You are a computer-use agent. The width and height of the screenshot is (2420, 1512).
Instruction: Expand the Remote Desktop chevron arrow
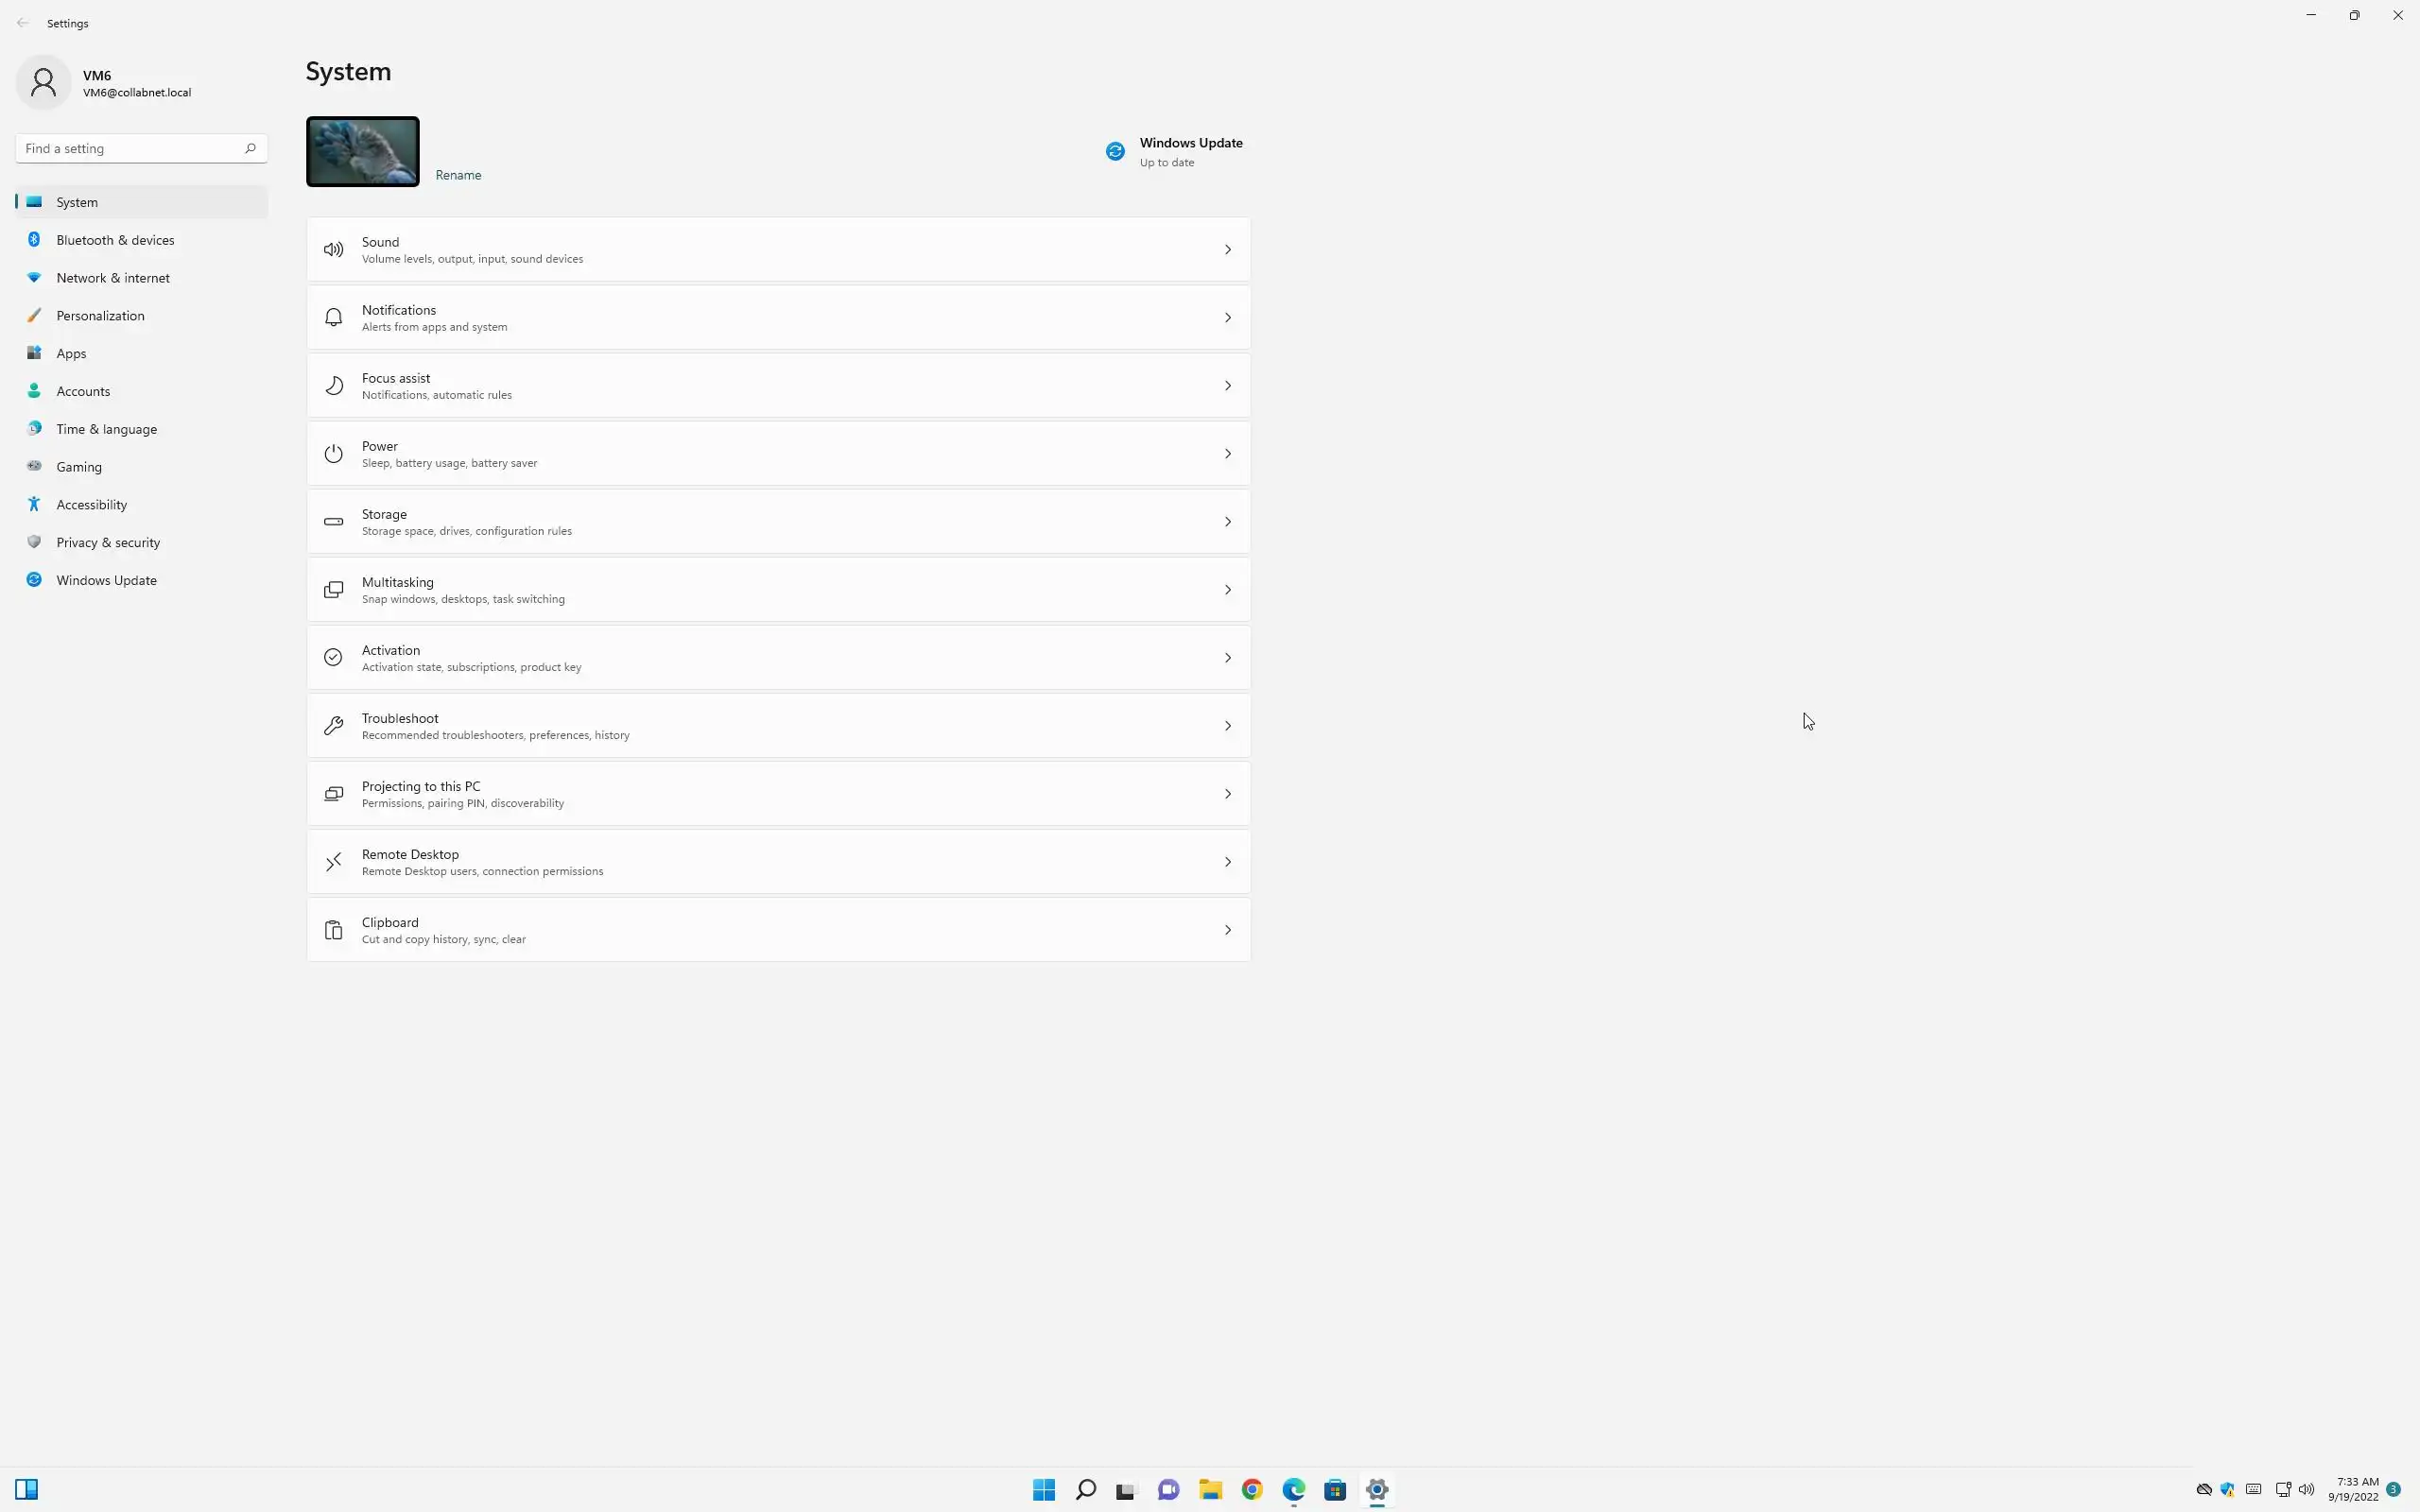point(1227,862)
